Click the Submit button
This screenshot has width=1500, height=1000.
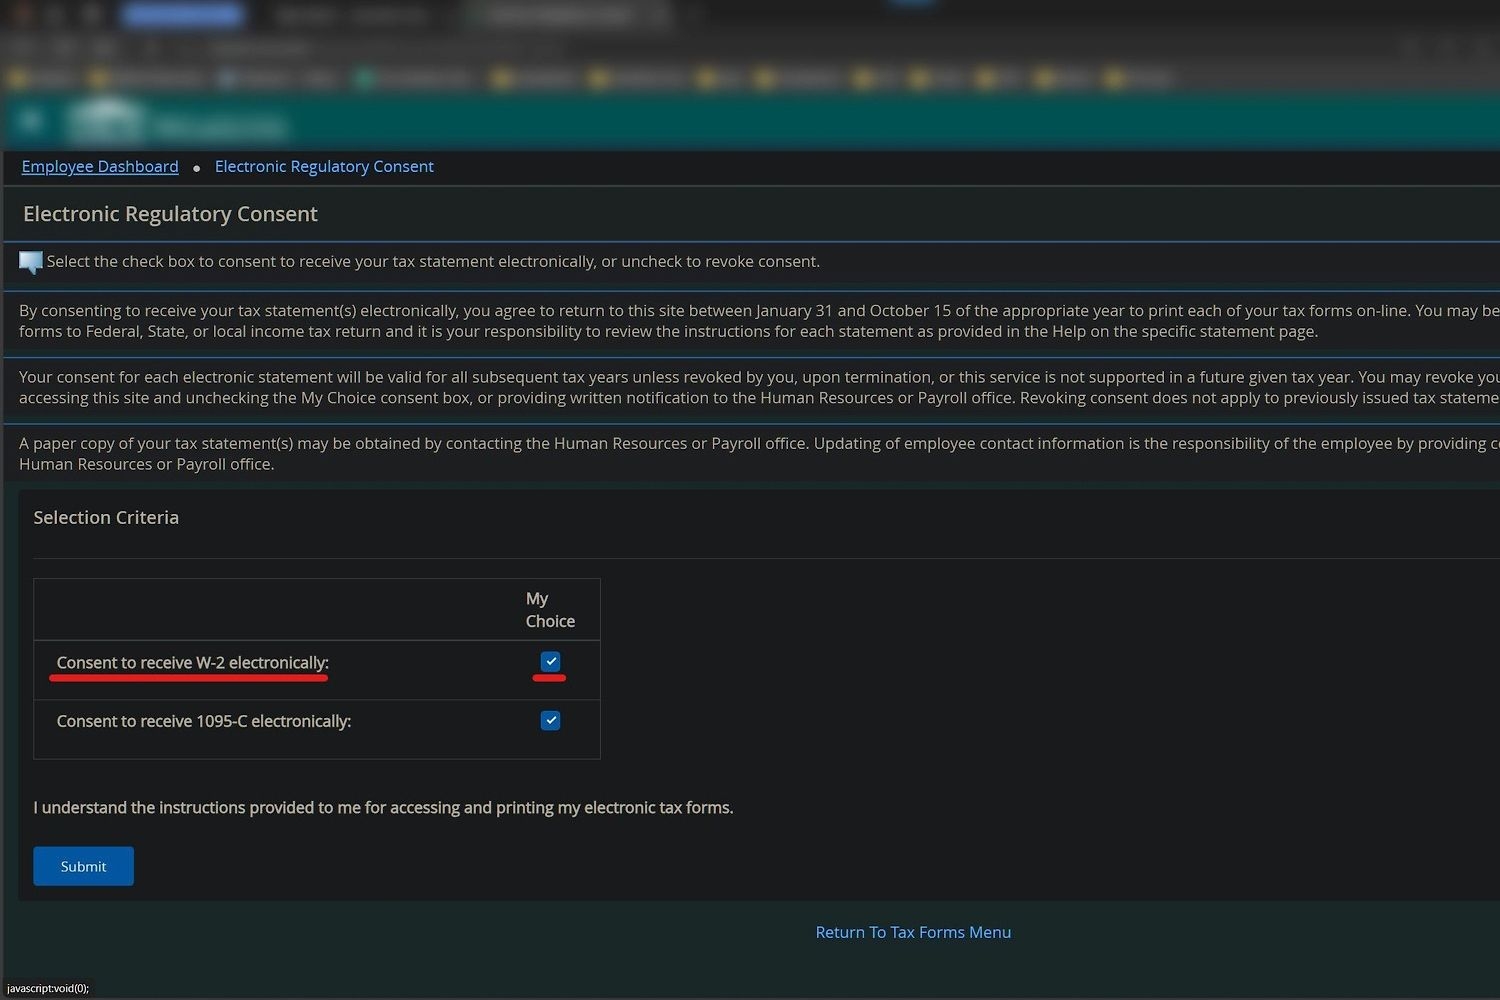[83, 866]
